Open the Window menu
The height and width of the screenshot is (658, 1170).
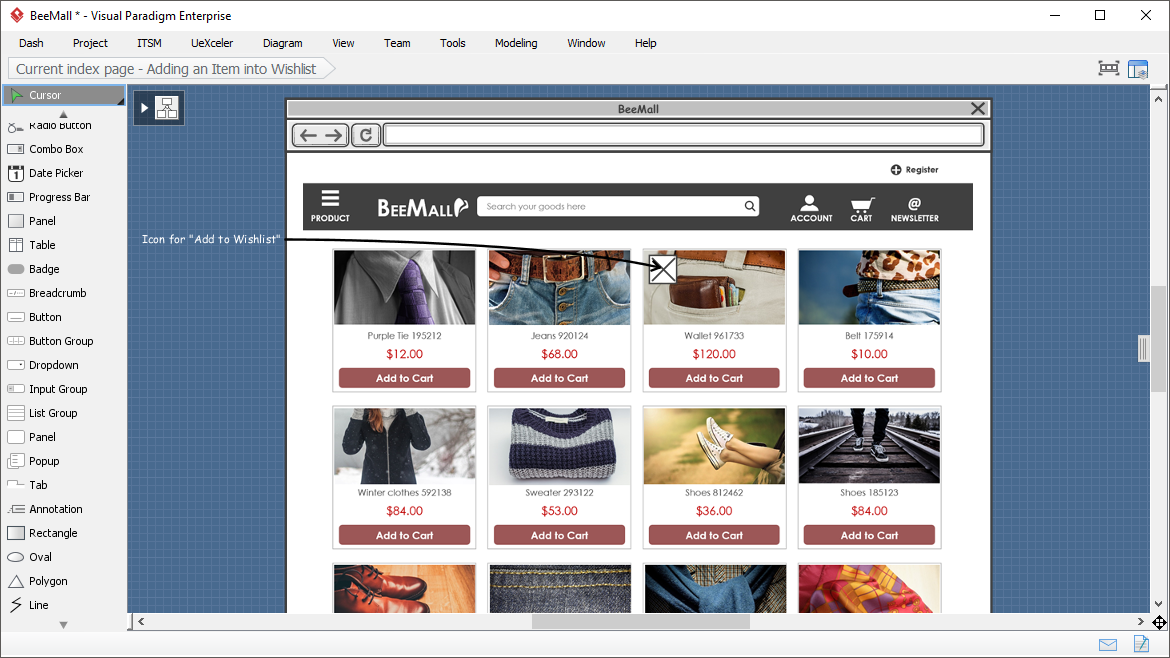click(586, 43)
